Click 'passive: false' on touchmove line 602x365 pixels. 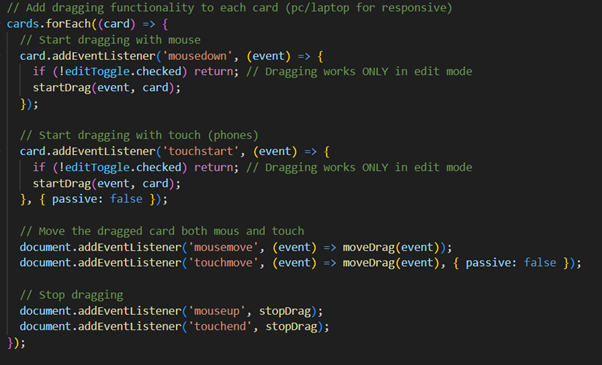(x=511, y=263)
